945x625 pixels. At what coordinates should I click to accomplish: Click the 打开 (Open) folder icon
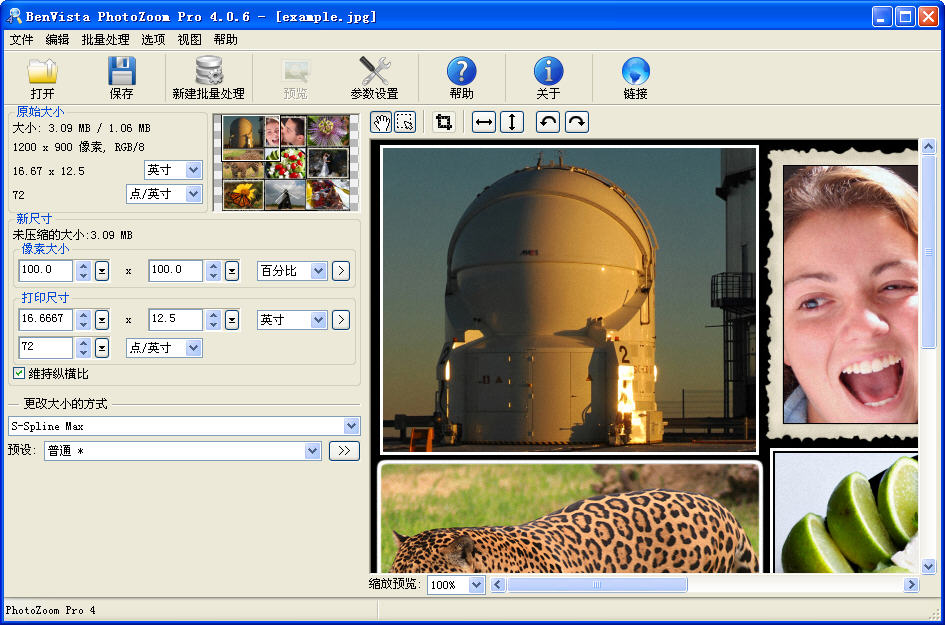[x=42, y=72]
